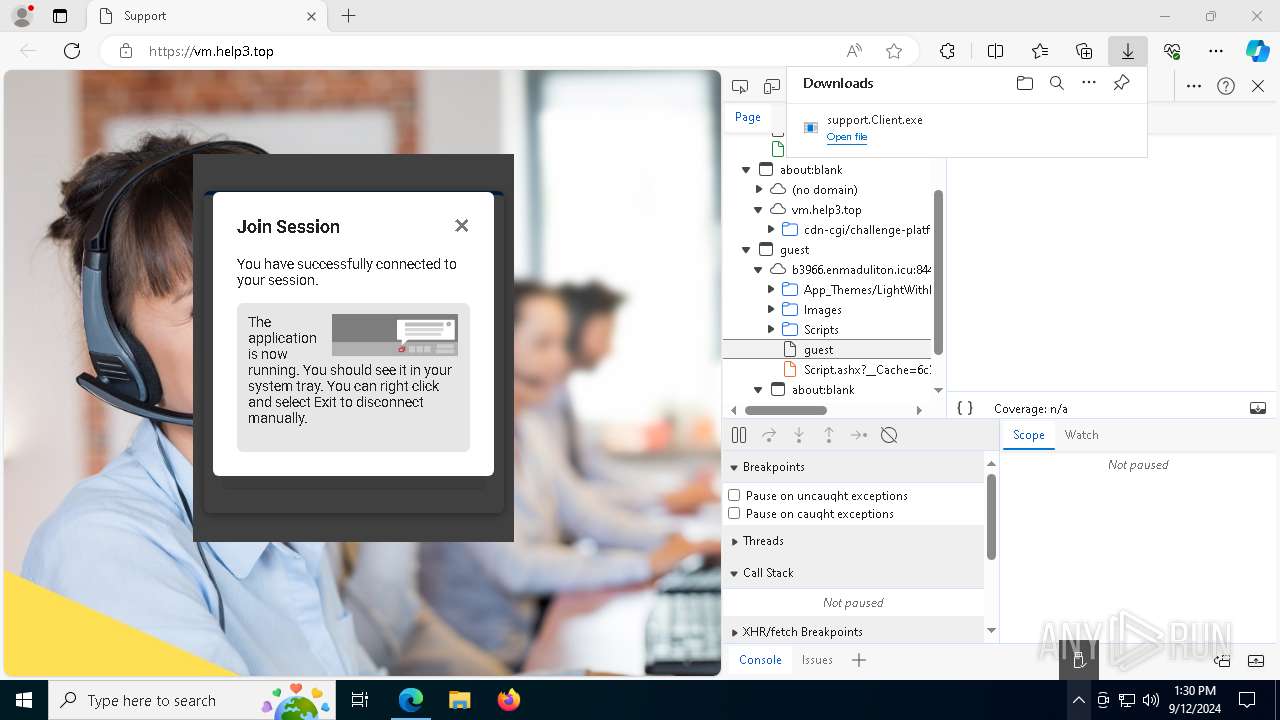1280x720 pixels.
Task: Close the DevTools panel
Action: pyautogui.click(x=1258, y=86)
